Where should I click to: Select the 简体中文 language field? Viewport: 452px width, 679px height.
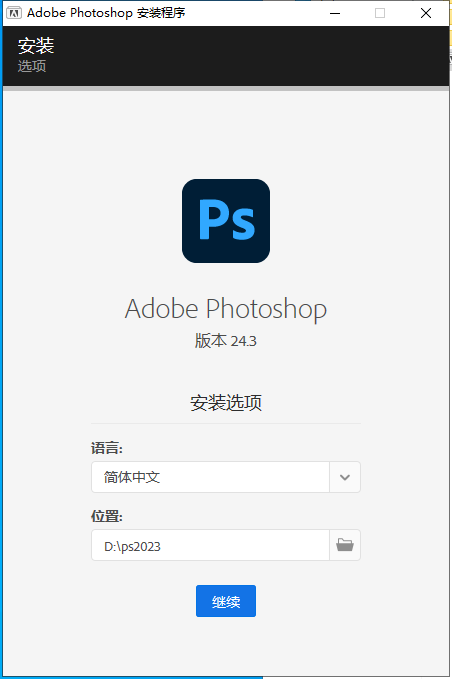[210, 477]
